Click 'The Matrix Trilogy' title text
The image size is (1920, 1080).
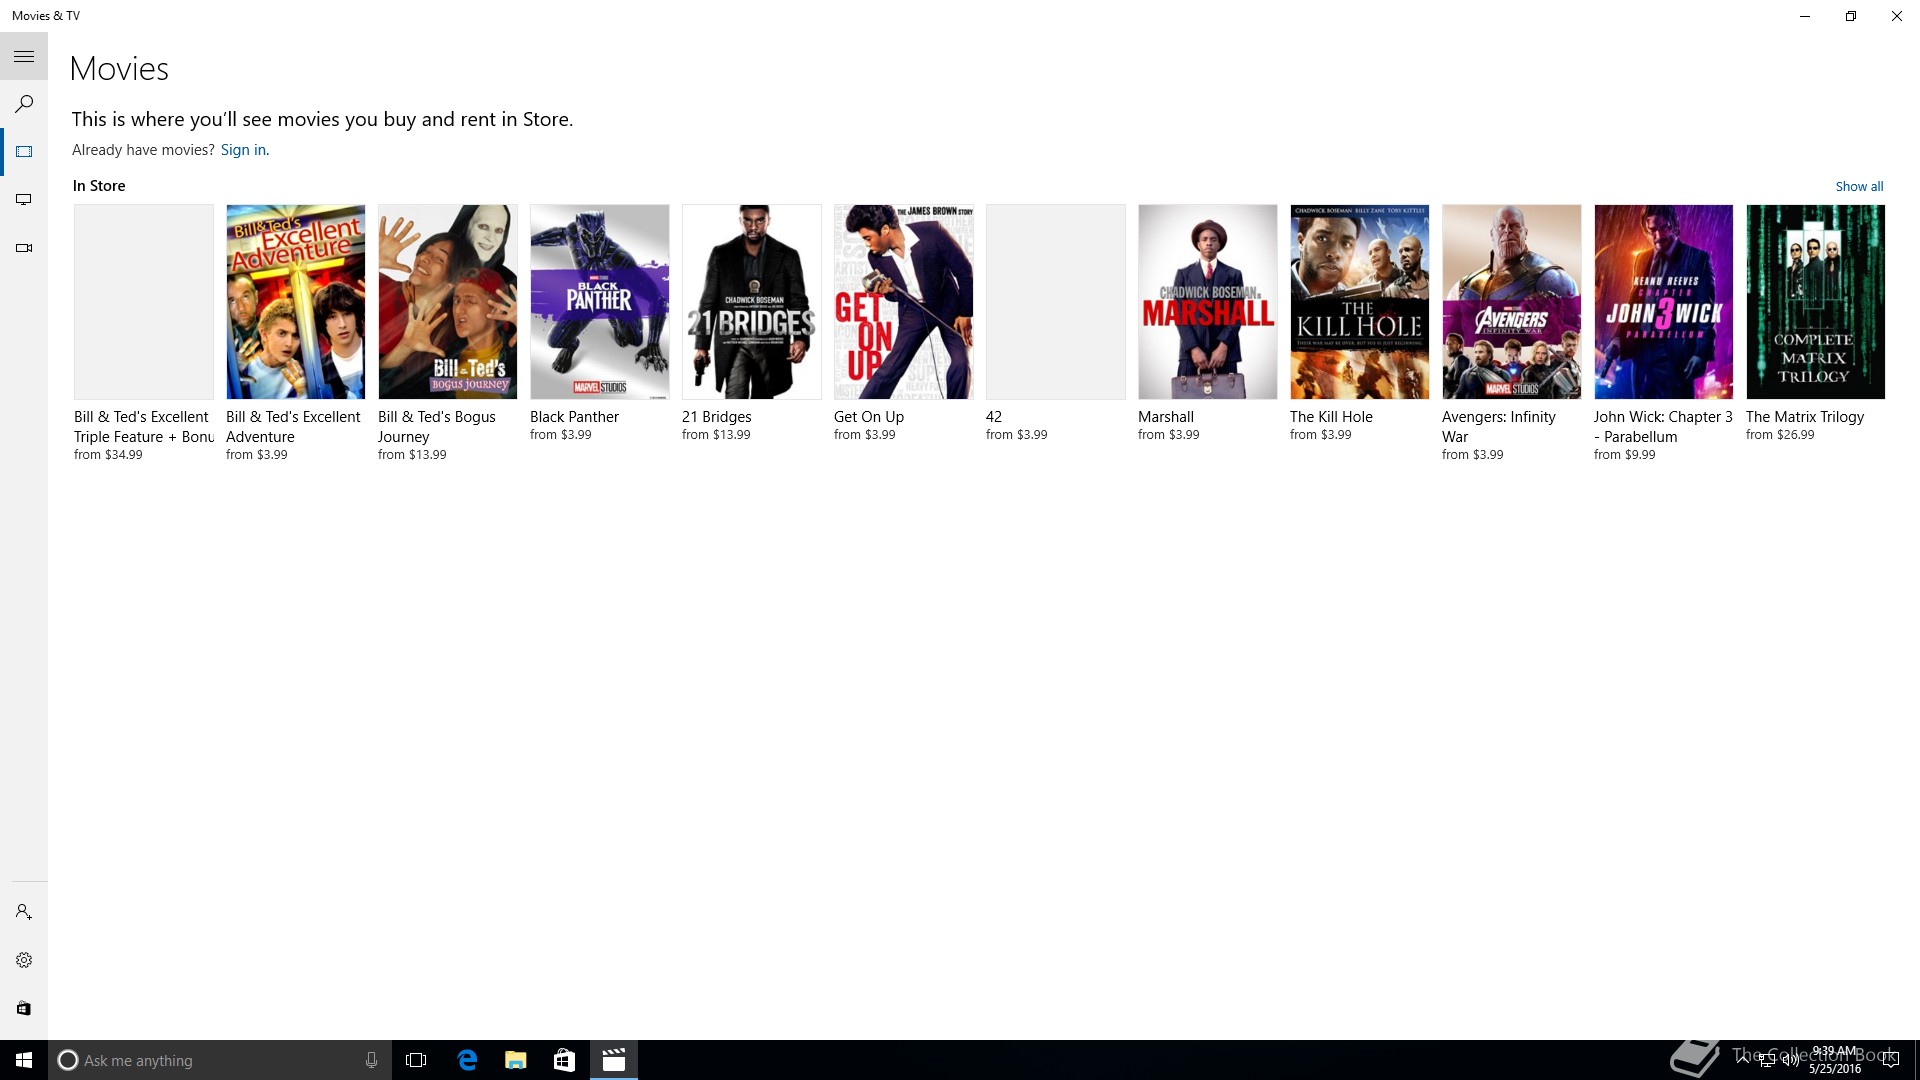coord(1805,417)
